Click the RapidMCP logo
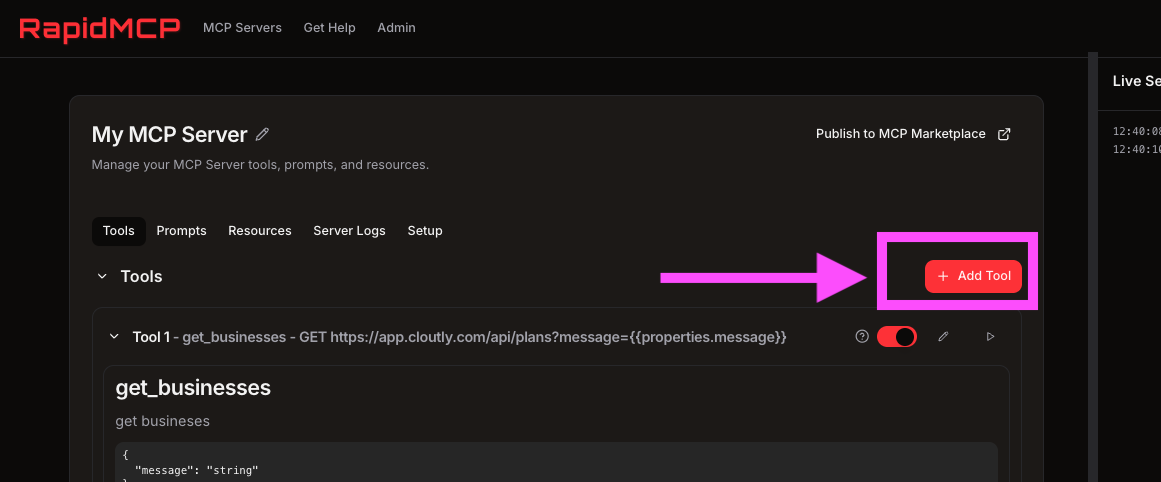This screenshot has height=482, width=1161. 99,28
